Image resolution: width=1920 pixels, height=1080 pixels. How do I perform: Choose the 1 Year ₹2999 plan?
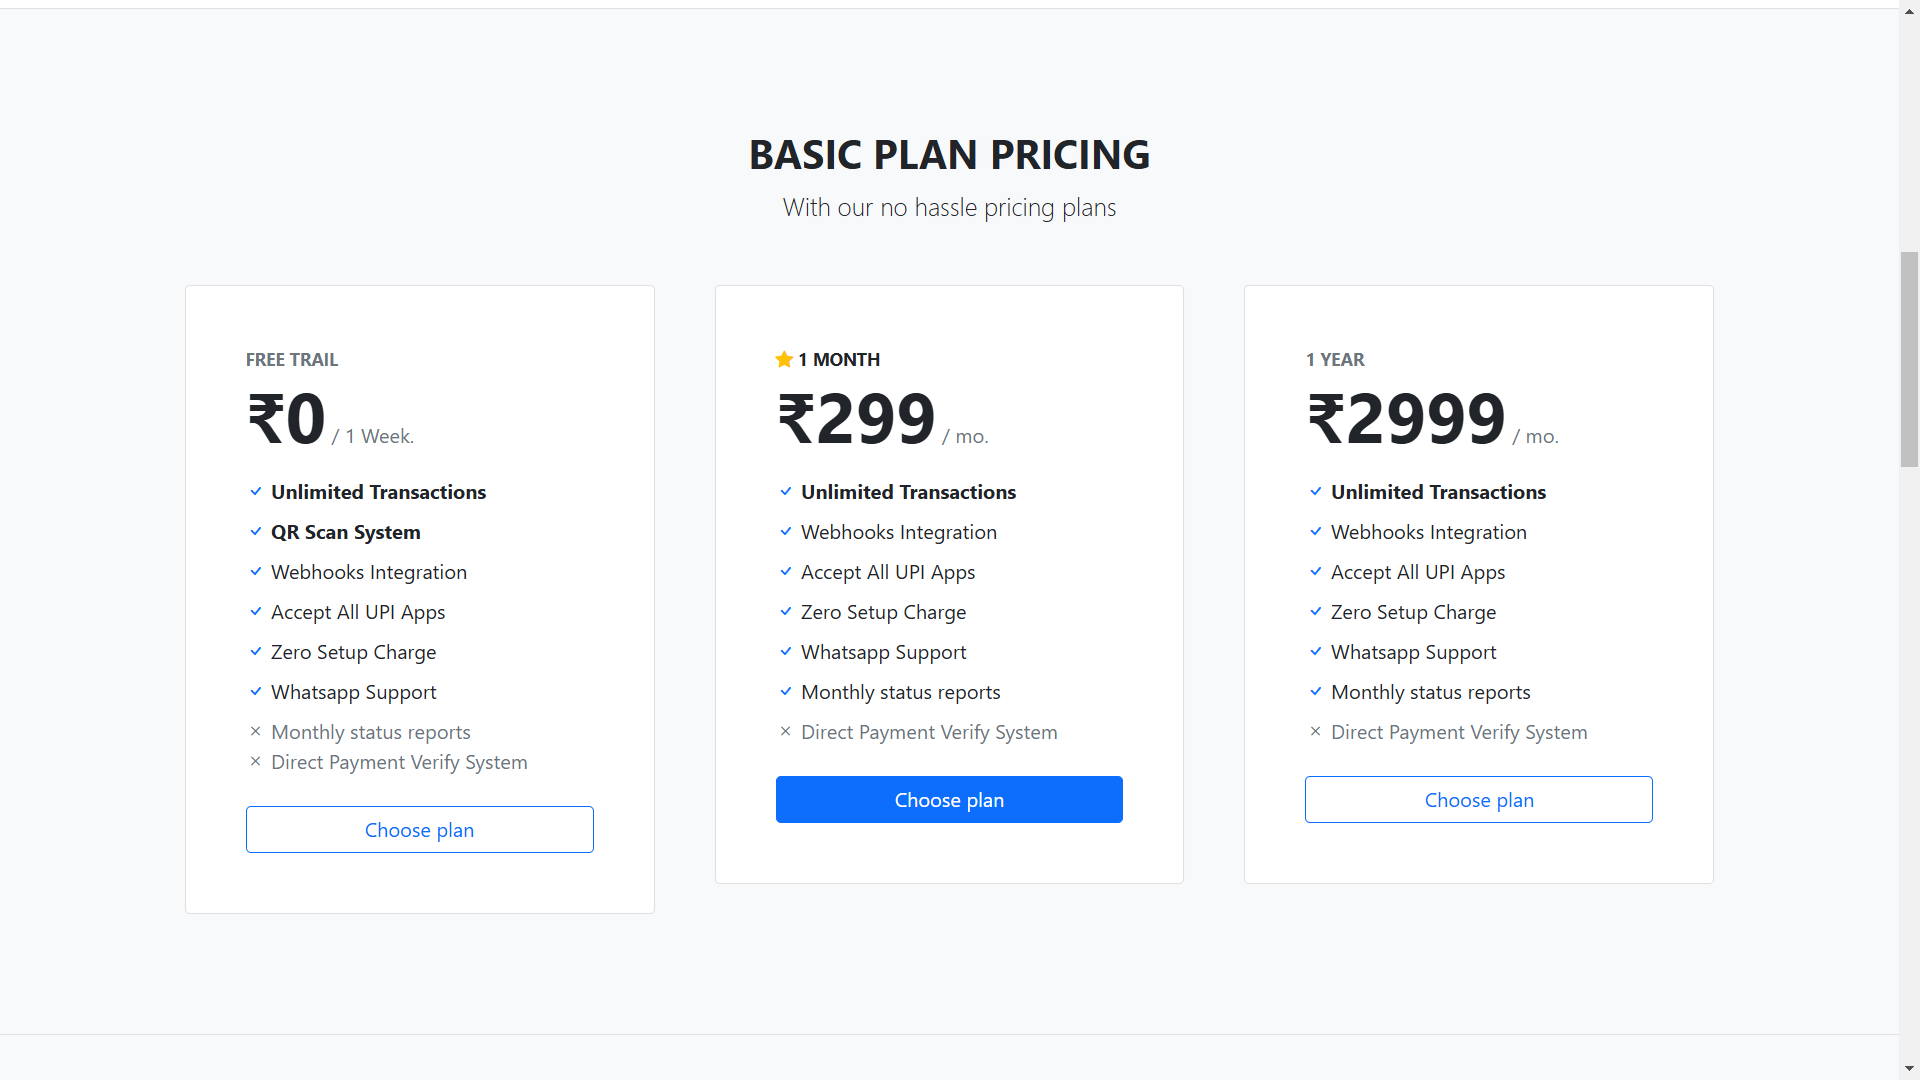(x=1478, y=800)
